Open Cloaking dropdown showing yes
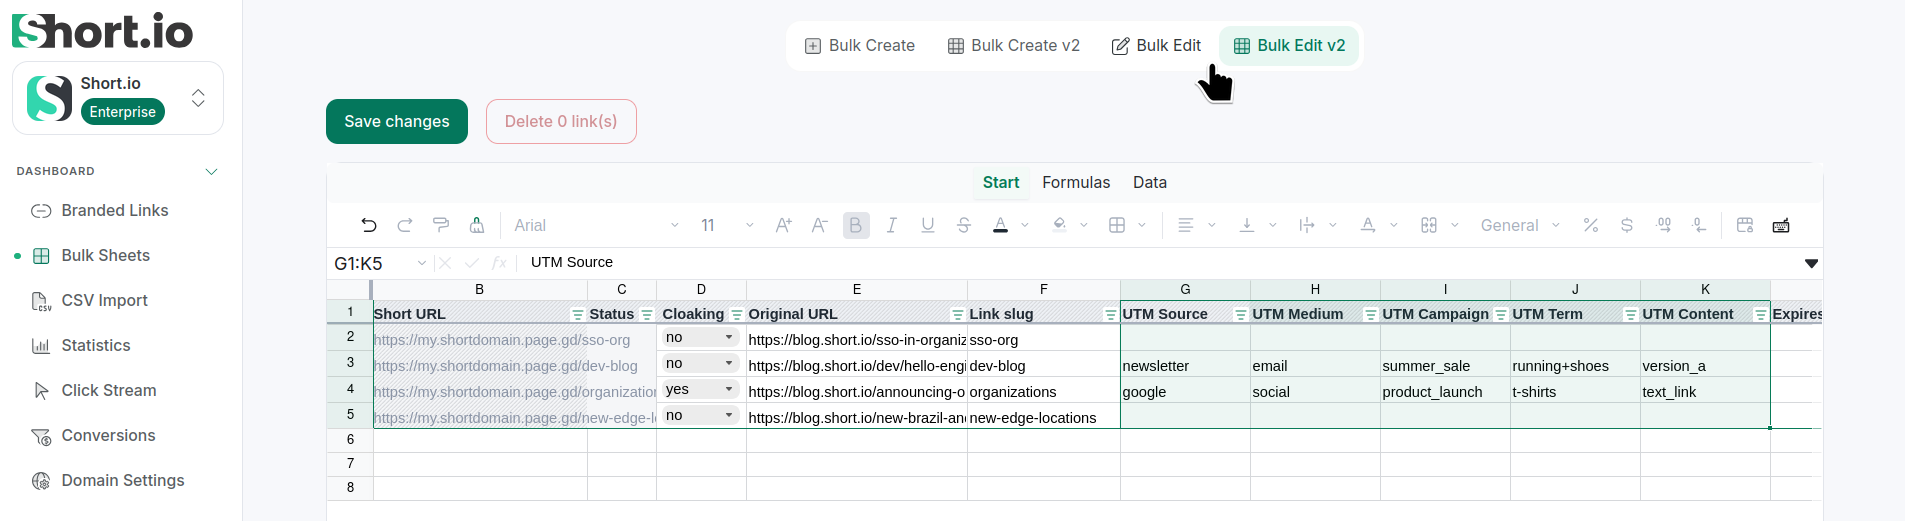The image size is (1905, 521). tap(700, 390)
